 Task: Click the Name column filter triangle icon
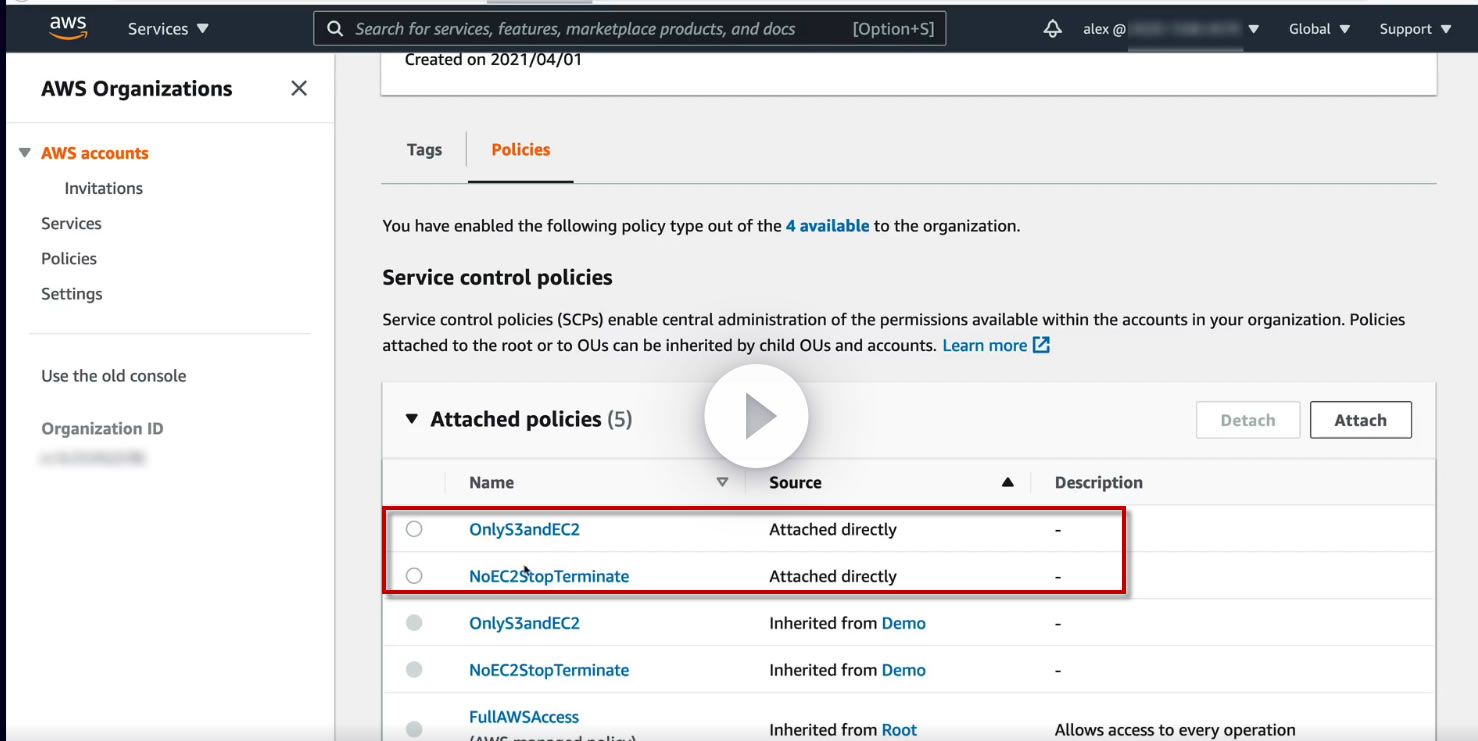coord(722,482)
